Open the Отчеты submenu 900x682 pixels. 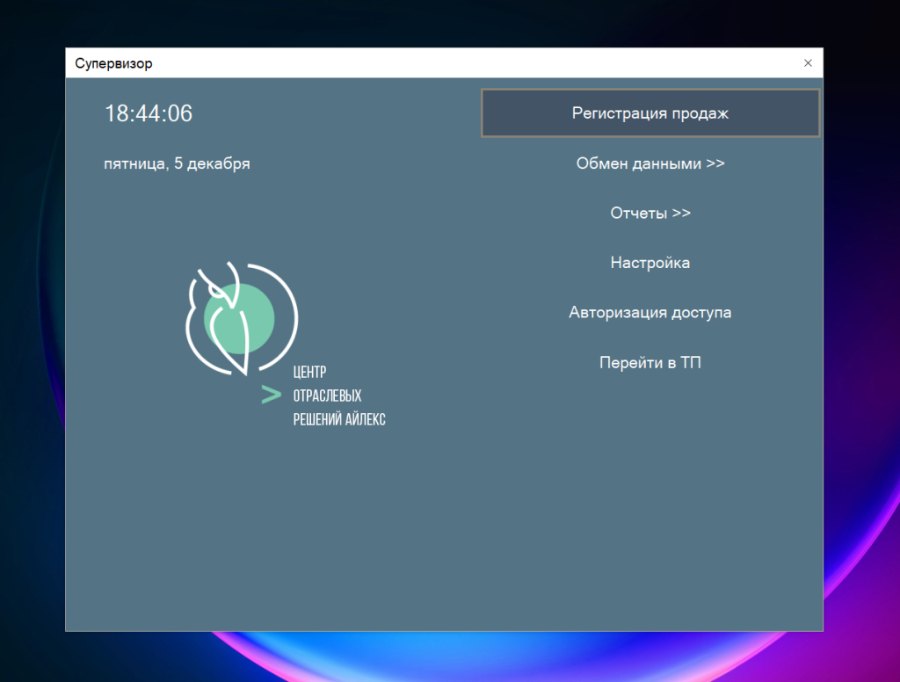point(650,213)
